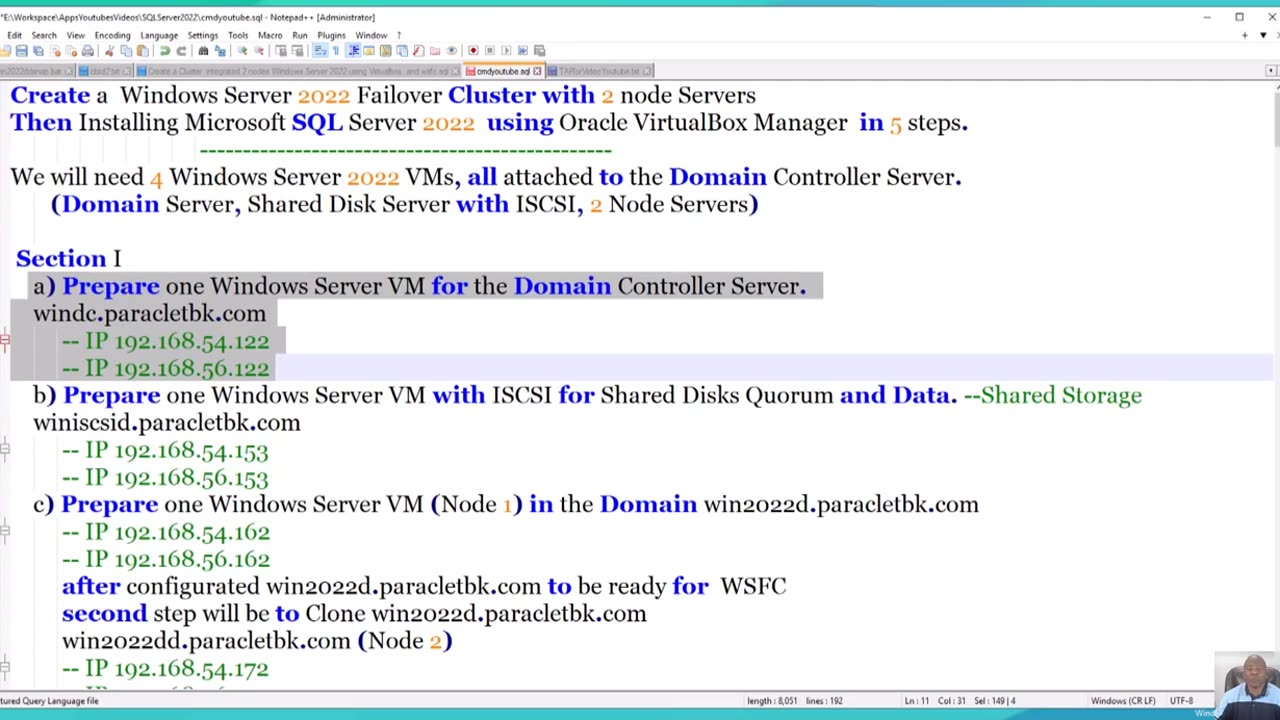Click the webcam thumbnail at bottom right
Screen dimensions: 1280x720
1247,685
